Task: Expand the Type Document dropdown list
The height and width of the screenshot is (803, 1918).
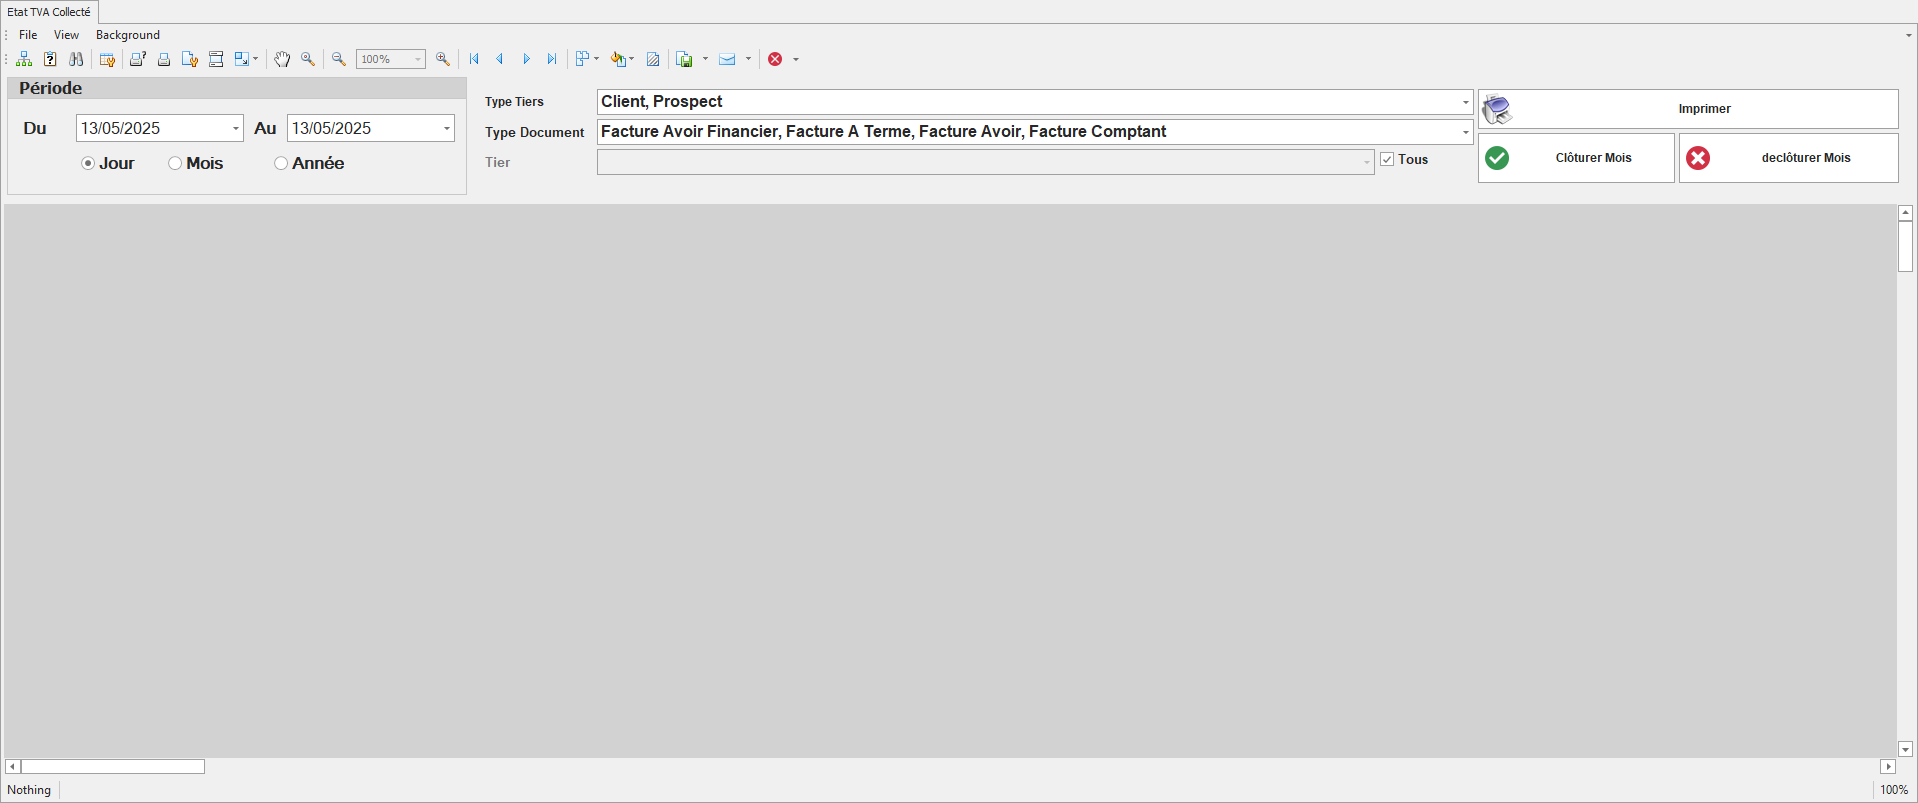Action: 1465,132
